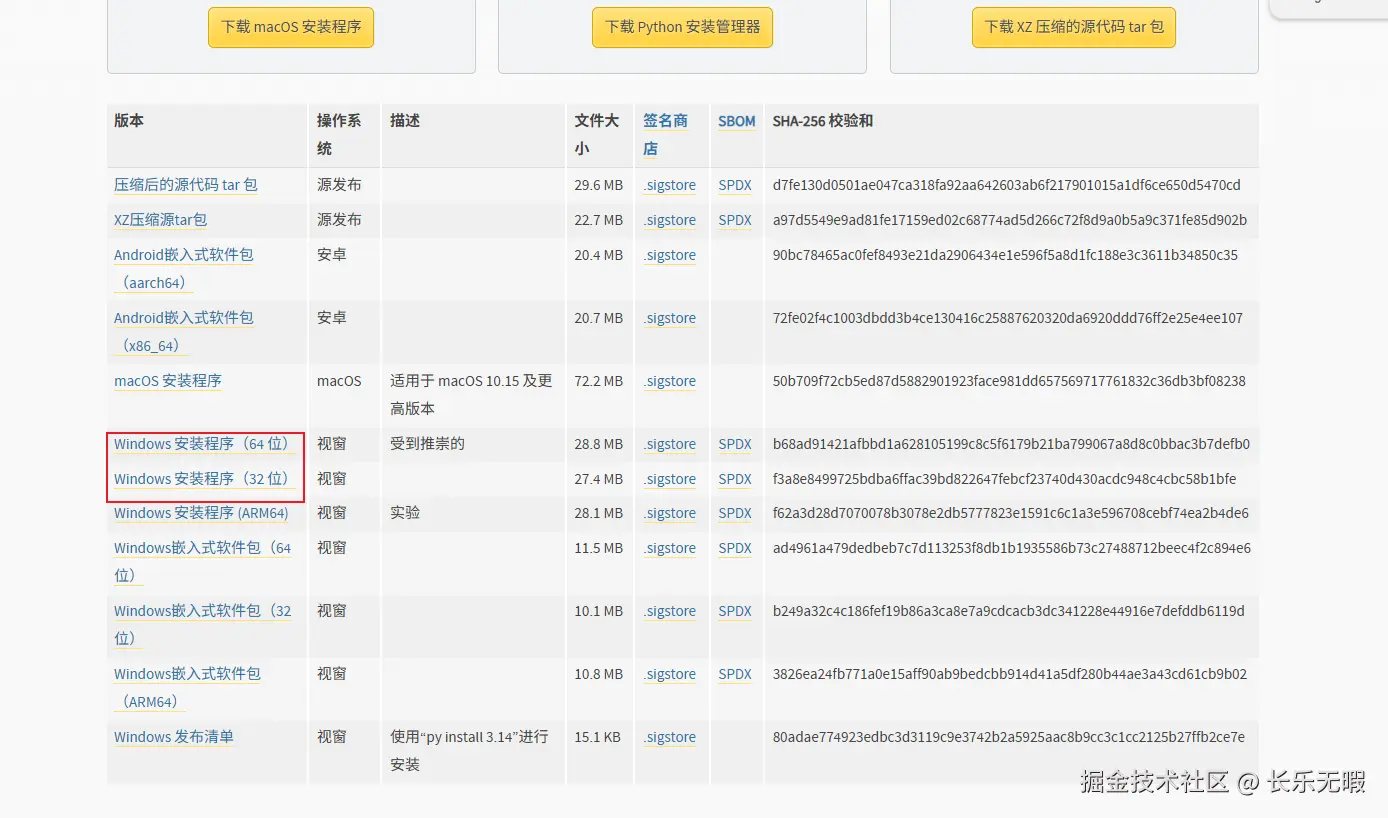Open the XZ压缩源tar包 link

(160, 220)
